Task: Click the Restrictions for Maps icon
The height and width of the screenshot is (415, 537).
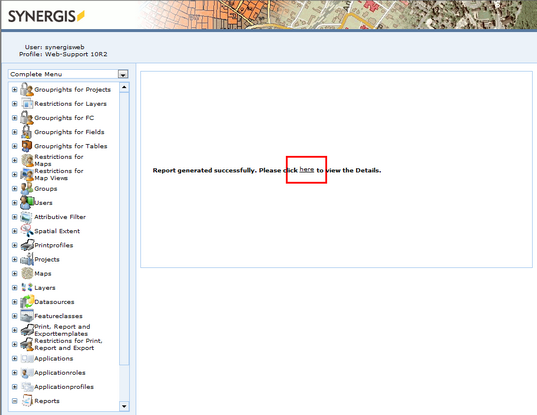Action: point(27,160)
